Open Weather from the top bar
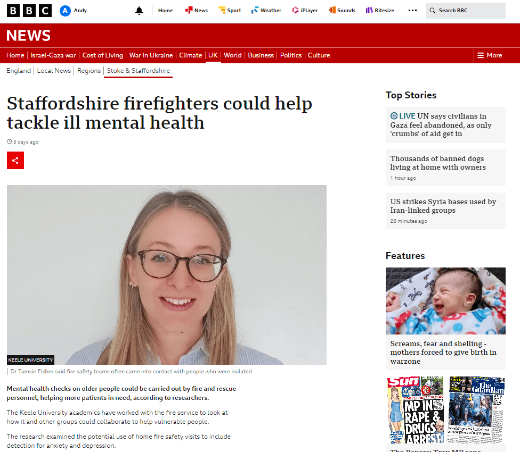520x452 pixels. (x=266, y=10)
